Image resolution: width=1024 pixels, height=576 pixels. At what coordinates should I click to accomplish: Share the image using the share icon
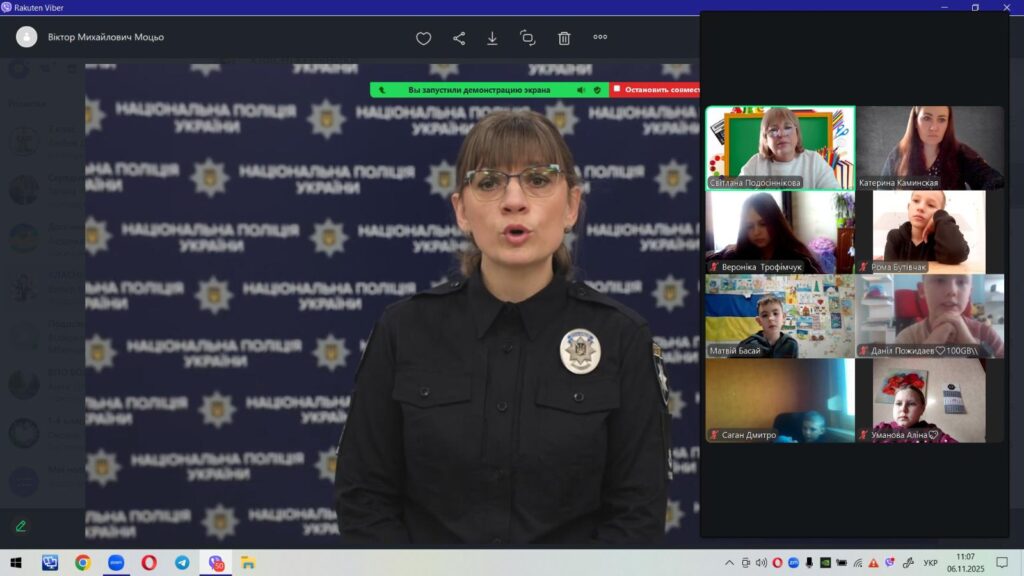(x=459, y=38)
